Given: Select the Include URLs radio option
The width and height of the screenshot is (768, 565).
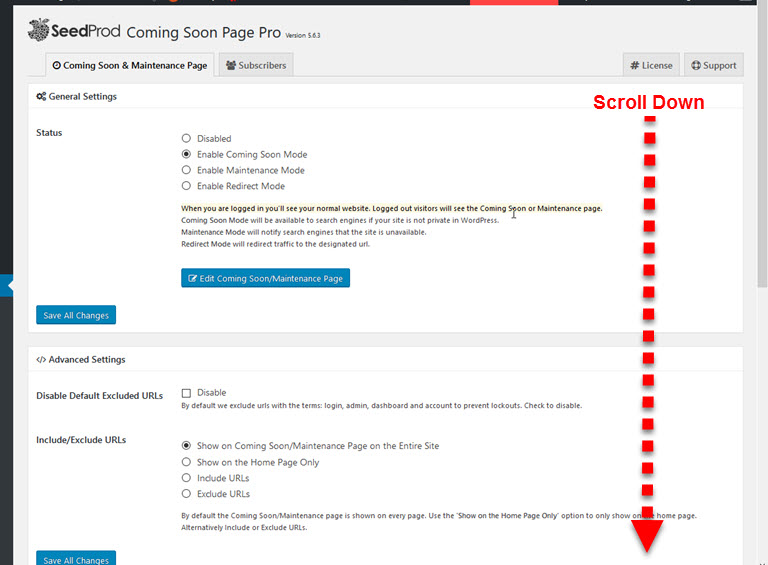Looking at the screenshot, I should (x=186, y=478).
